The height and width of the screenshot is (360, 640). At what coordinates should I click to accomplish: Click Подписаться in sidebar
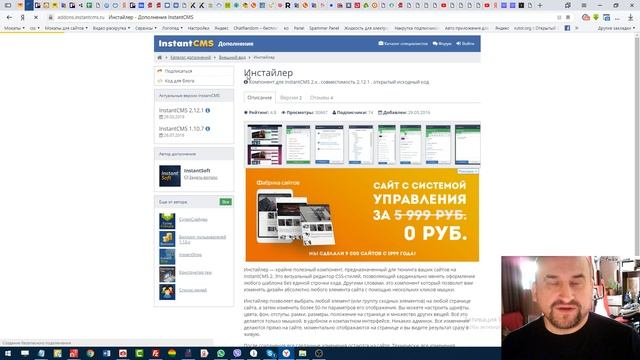pyautogui.click(x=178, y=71)
